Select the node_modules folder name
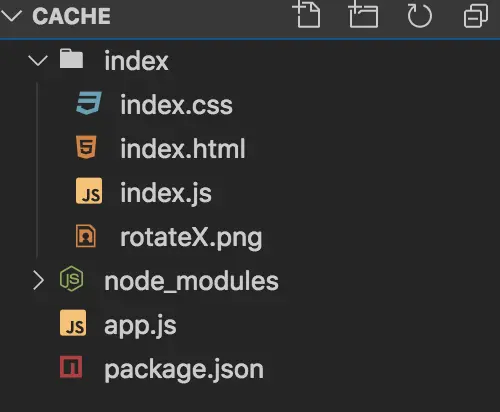Viewport: 500px width, 412px height. [x=191, y=281]
